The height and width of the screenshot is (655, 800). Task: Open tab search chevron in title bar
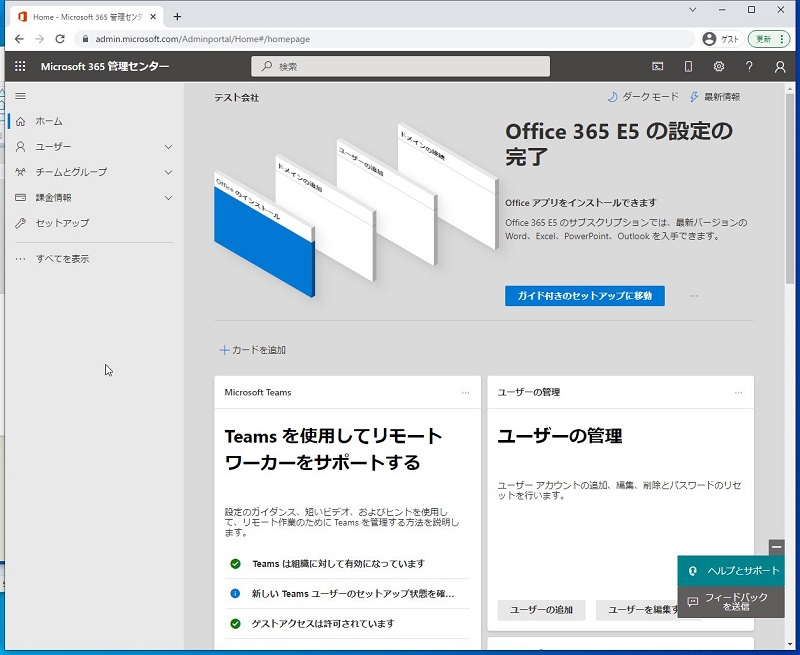[692, 10]
